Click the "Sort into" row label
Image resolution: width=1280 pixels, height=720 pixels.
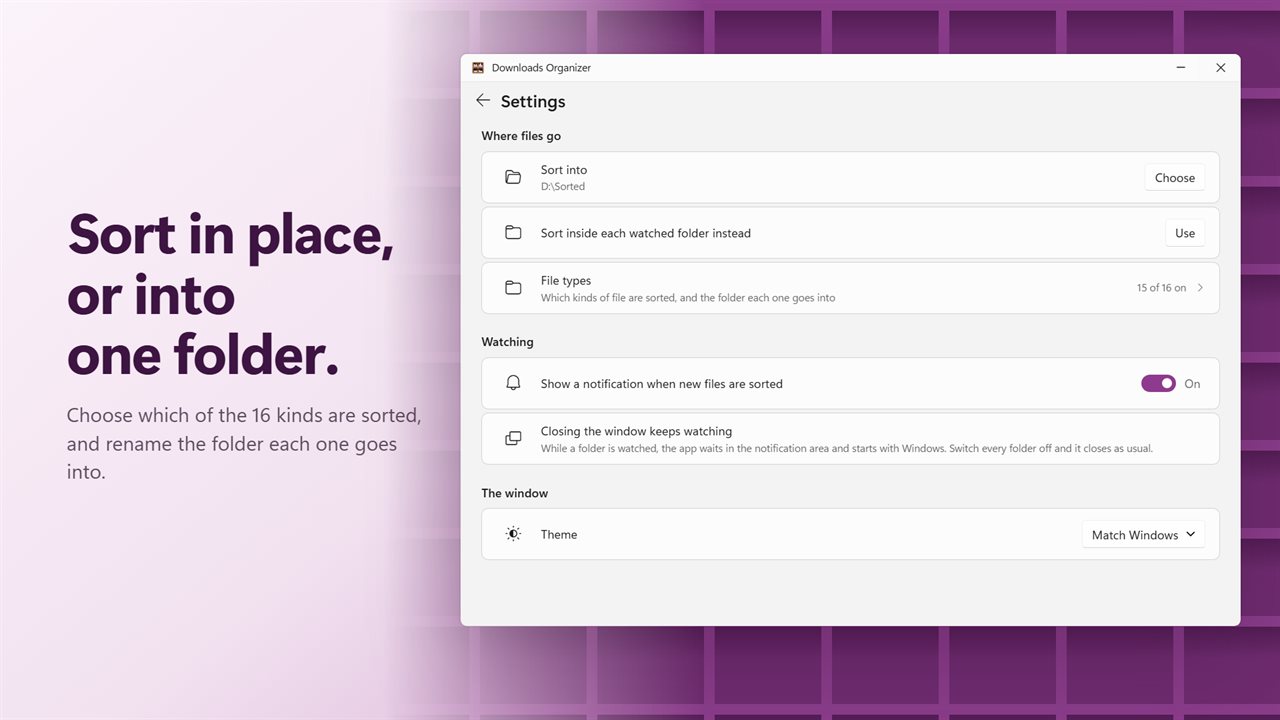[564, 170]
